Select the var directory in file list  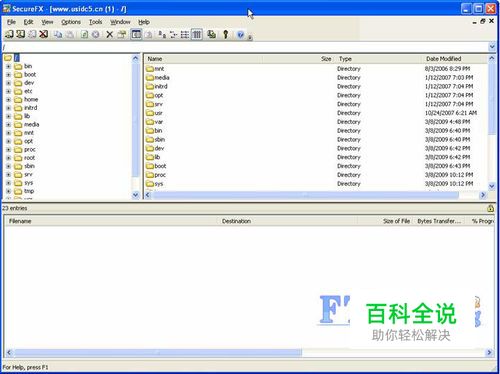[159, 122]
